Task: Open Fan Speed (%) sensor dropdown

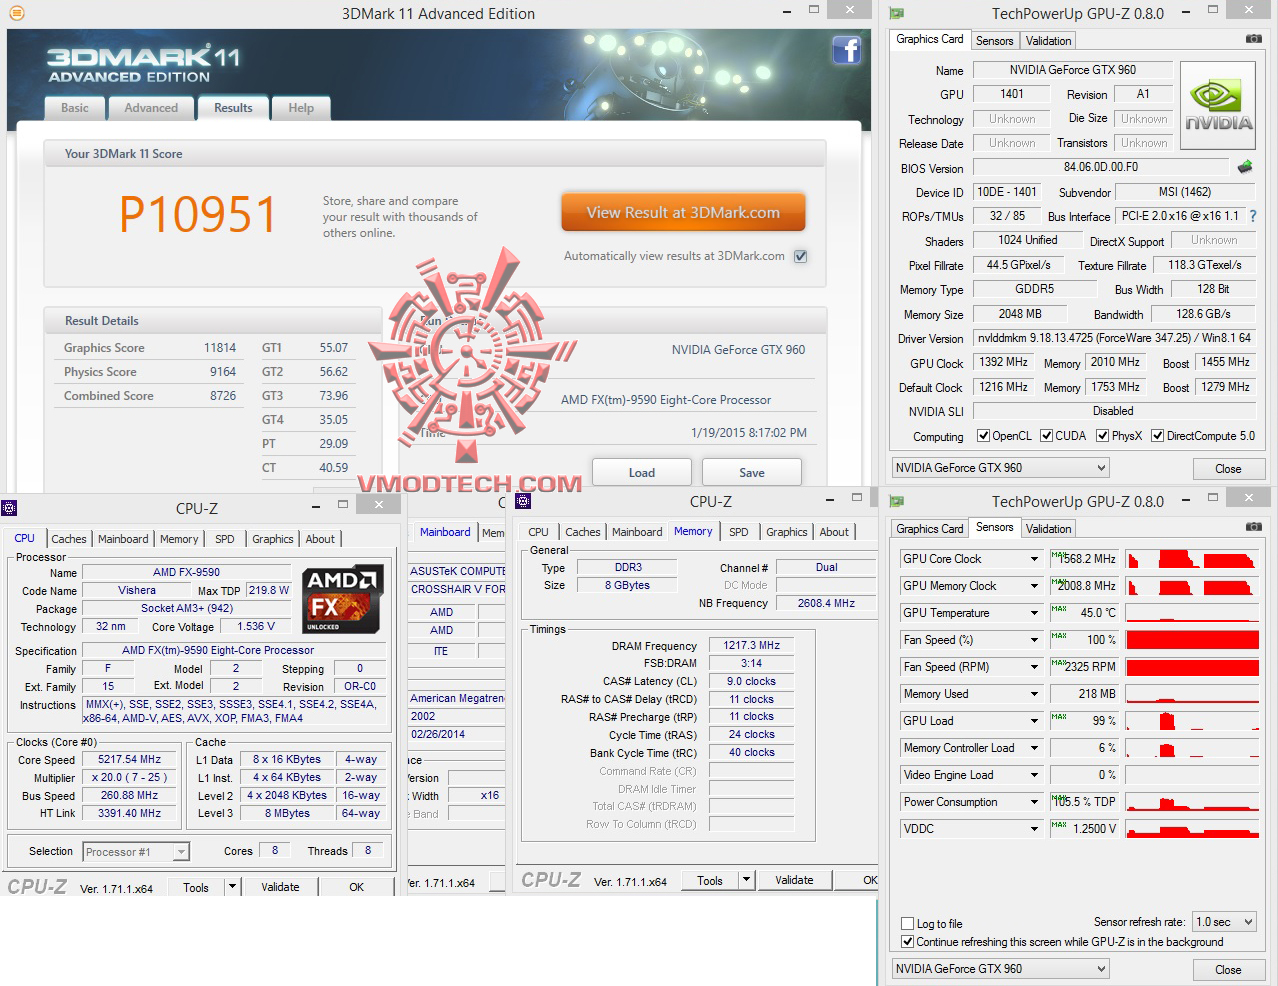Action: pos(1035,640)
